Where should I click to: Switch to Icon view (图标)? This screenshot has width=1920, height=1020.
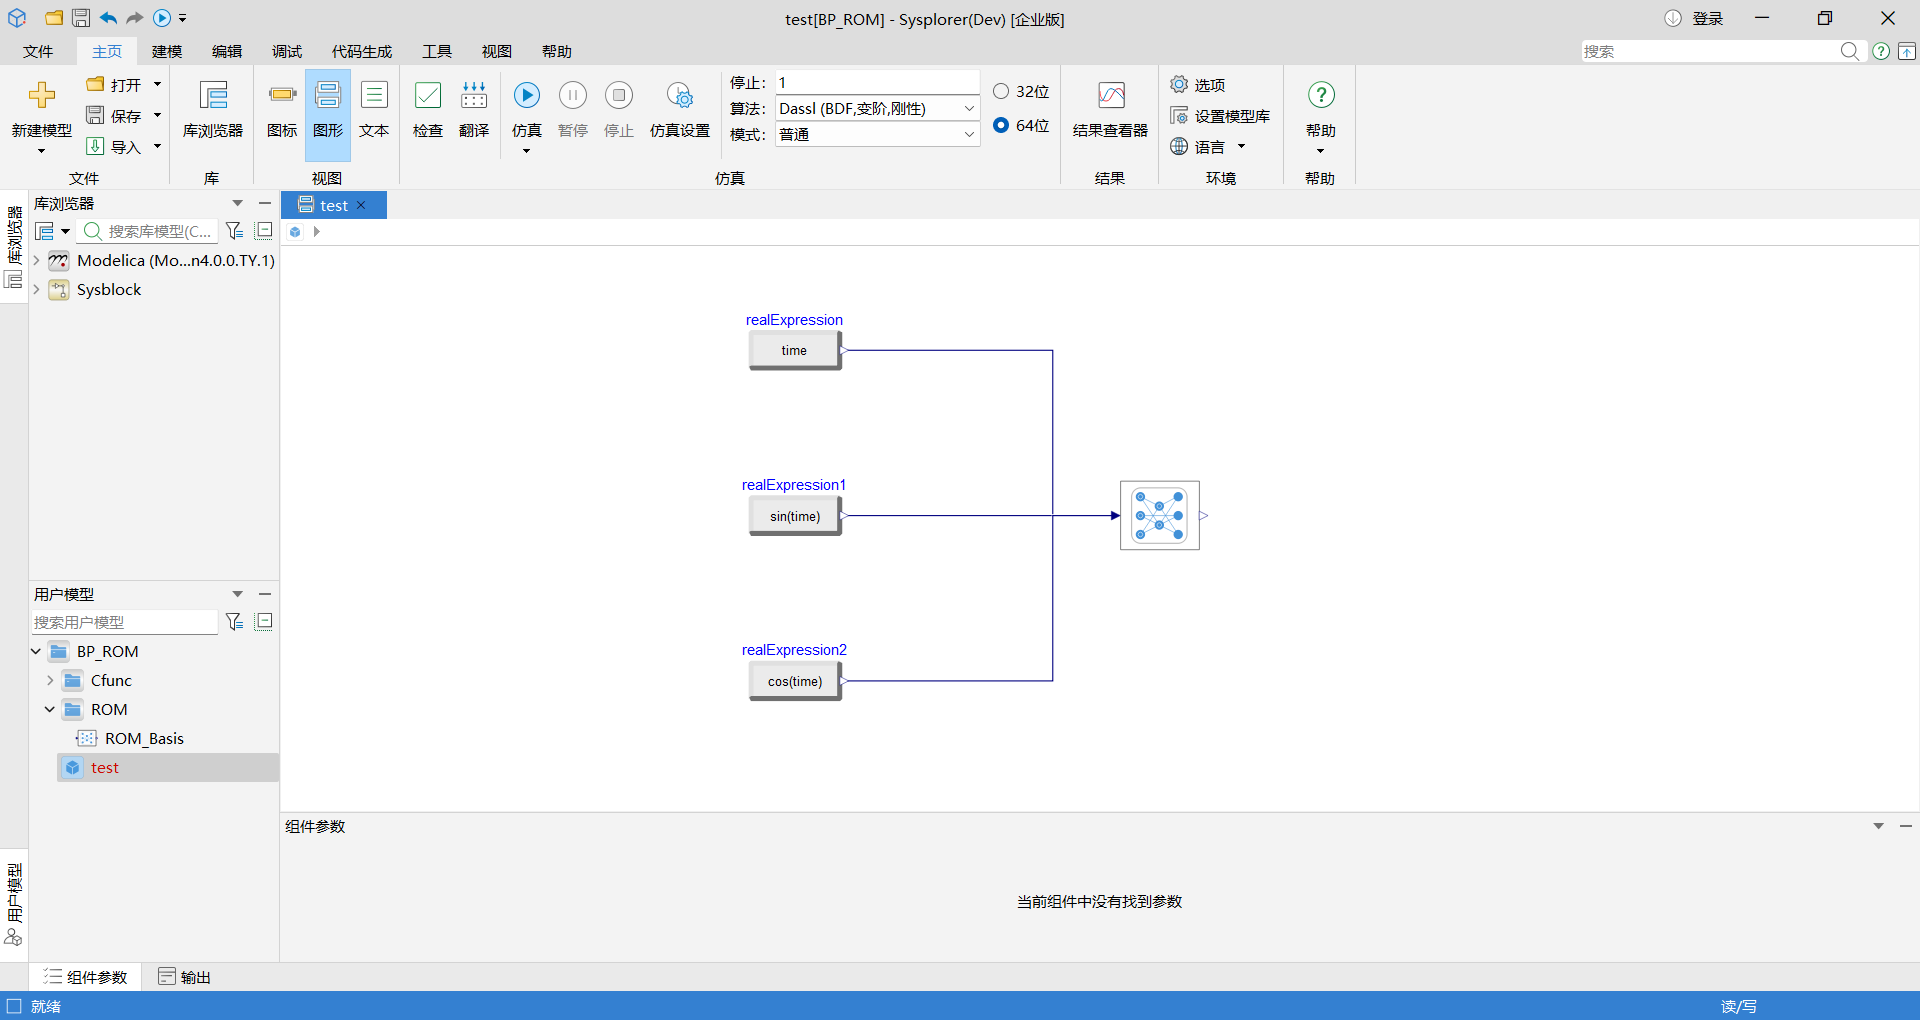(282, 95)
